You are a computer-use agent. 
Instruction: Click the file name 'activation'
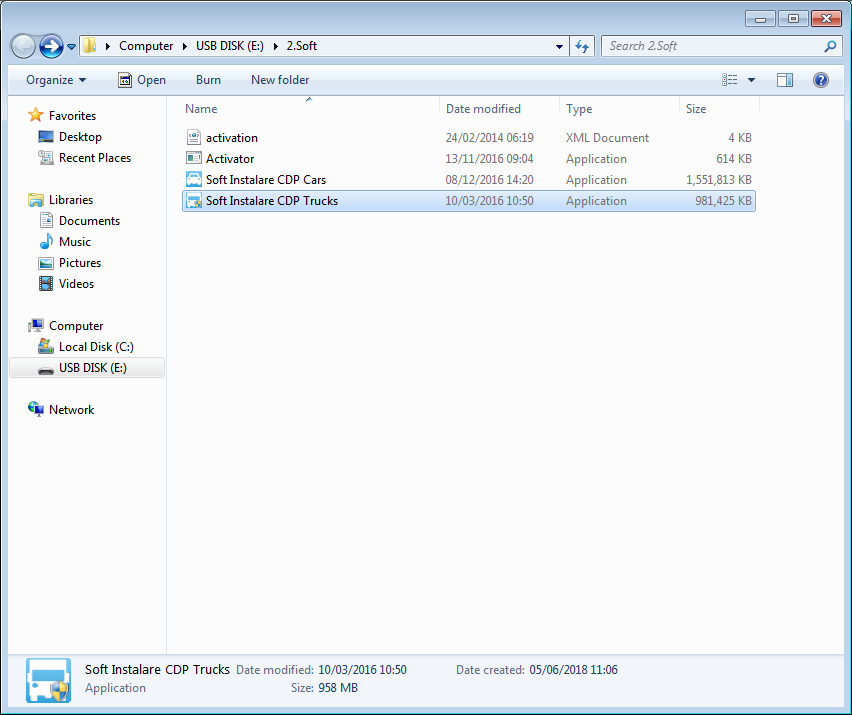click(x=231, y=138)
